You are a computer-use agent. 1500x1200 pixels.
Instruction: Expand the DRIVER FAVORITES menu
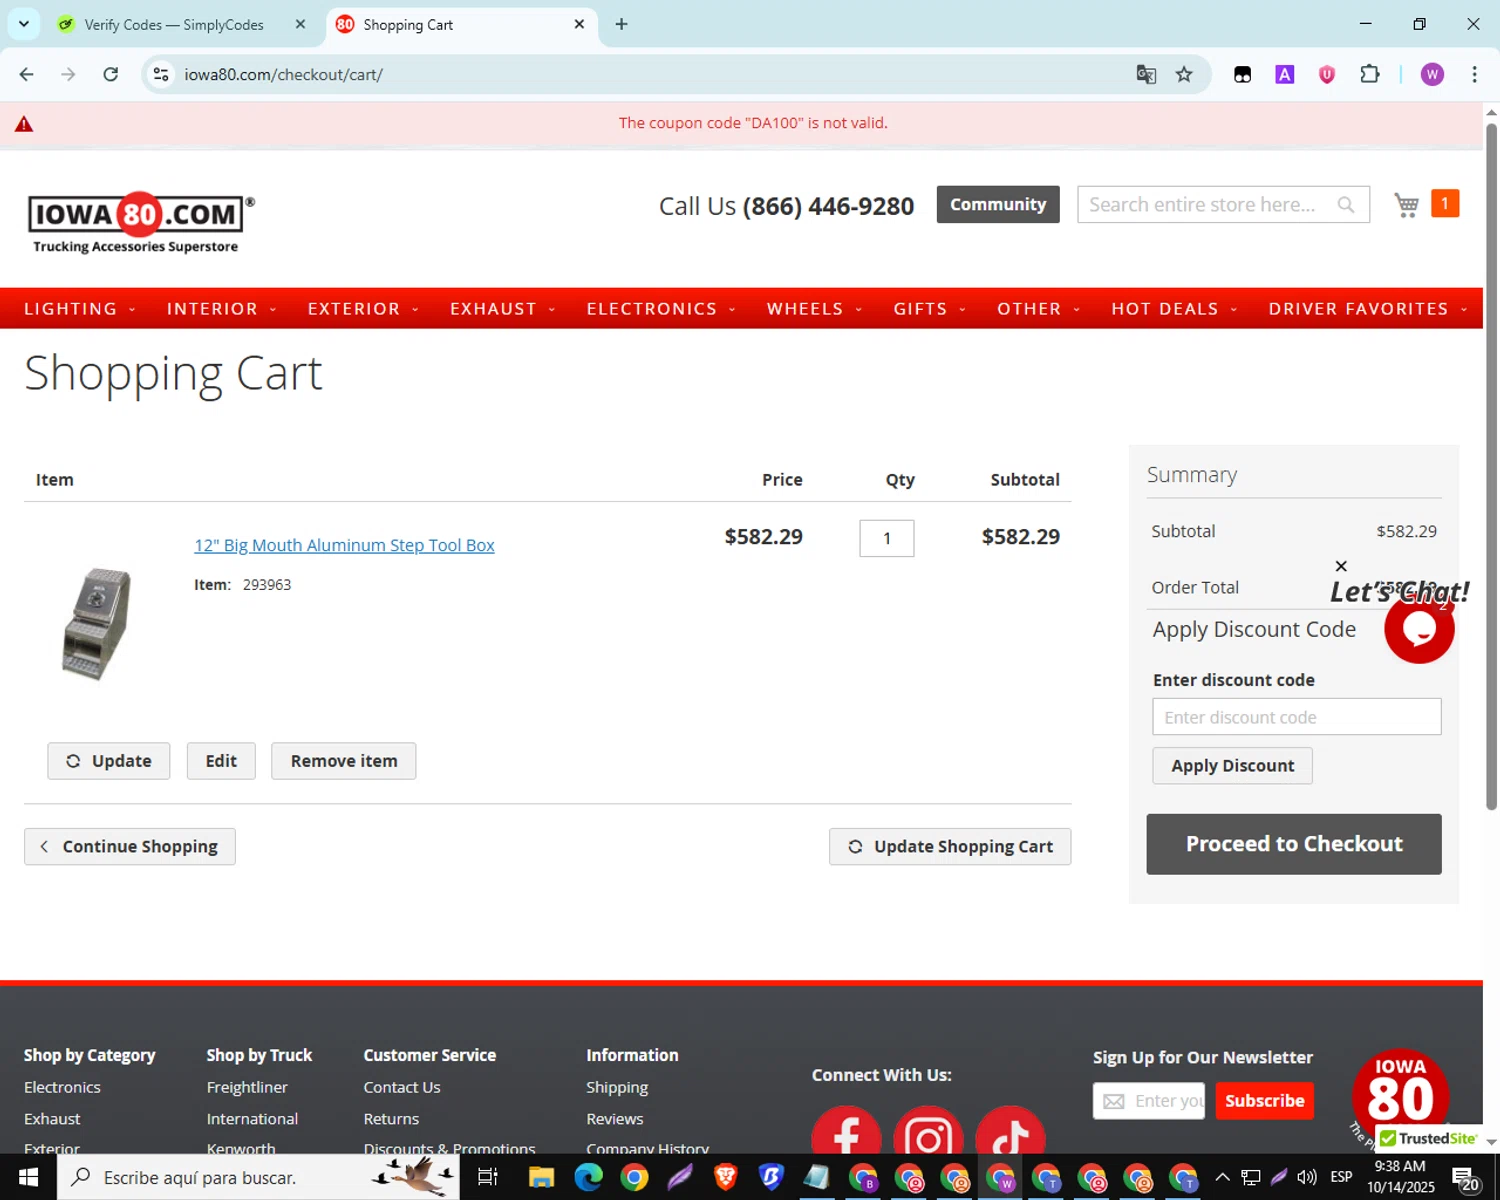coord(1367,309)
